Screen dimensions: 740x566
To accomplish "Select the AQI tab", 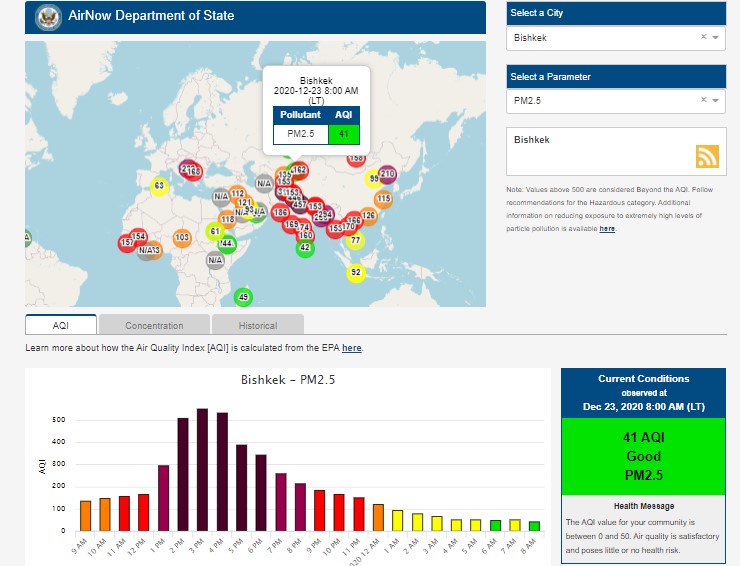I will click(x=61, y=325).
